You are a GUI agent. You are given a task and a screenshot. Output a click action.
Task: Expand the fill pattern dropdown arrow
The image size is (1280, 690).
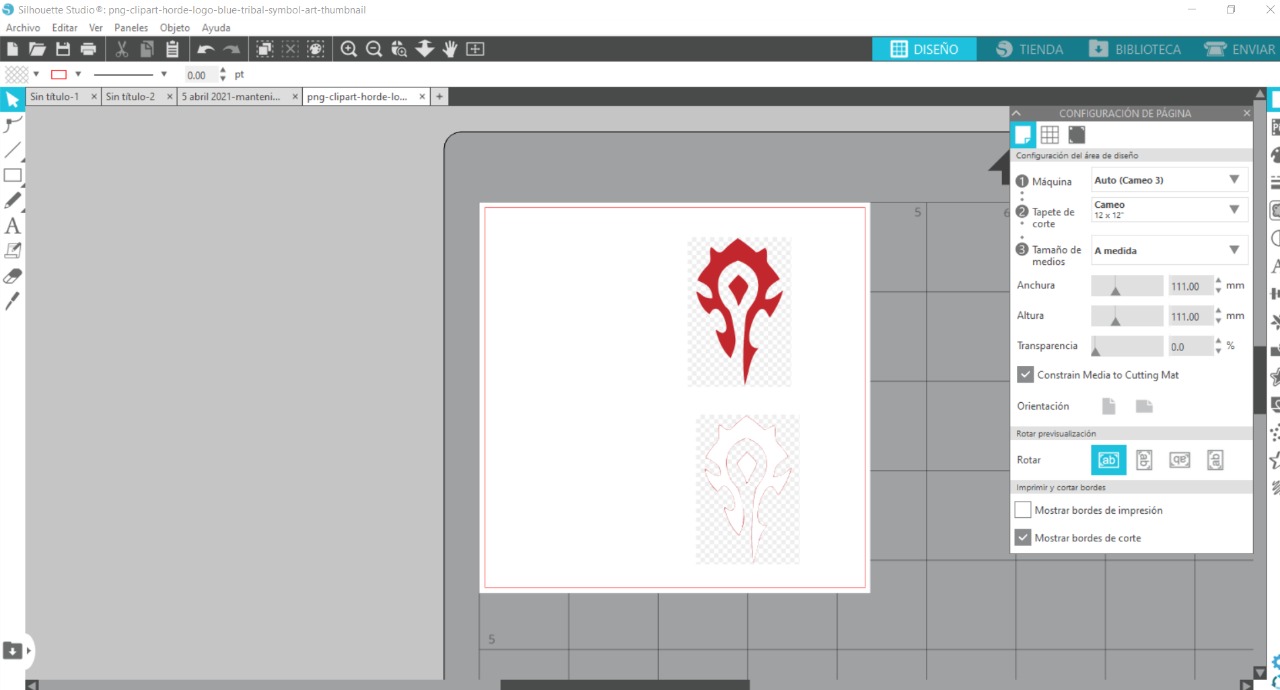pos(36,74)
